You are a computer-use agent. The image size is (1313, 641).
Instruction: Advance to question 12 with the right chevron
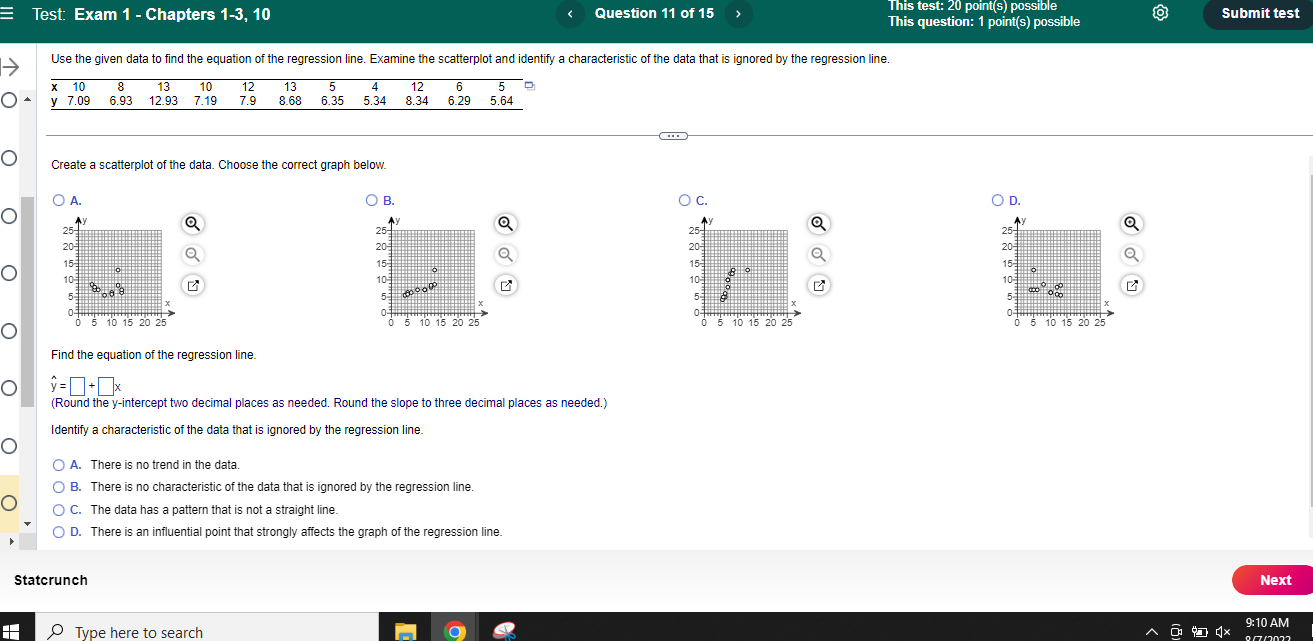[737, 14]
